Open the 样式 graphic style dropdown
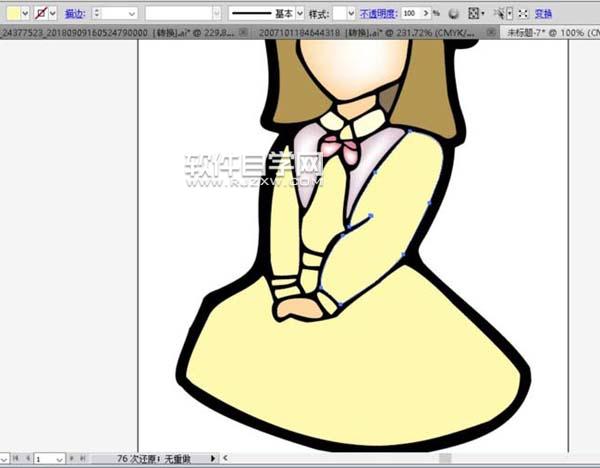The width and height of the screenshot is (600, 468). (x=351, y=14)
